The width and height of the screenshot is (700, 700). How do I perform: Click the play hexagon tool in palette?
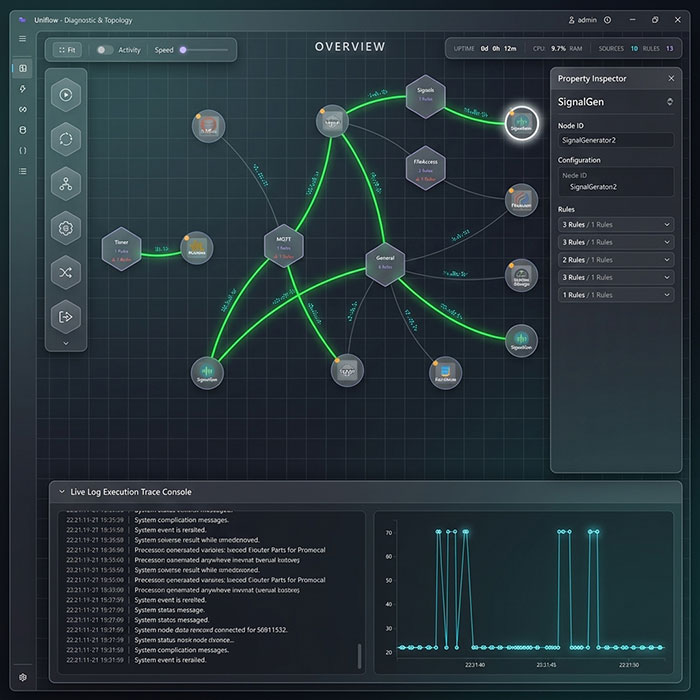[x=66, y=95]
